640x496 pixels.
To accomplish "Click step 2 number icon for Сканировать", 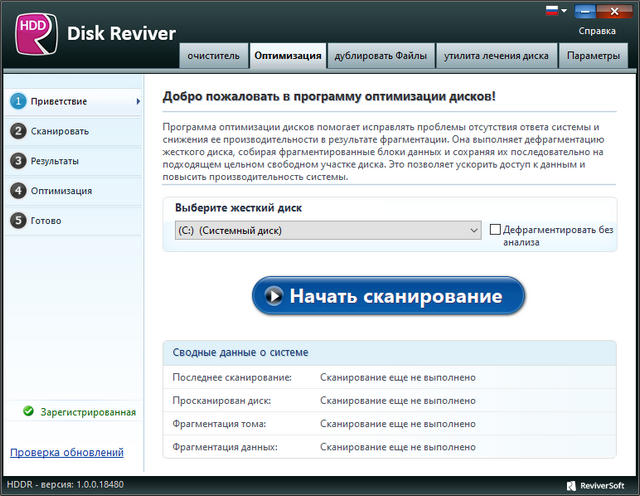I will tap(17, 131).
